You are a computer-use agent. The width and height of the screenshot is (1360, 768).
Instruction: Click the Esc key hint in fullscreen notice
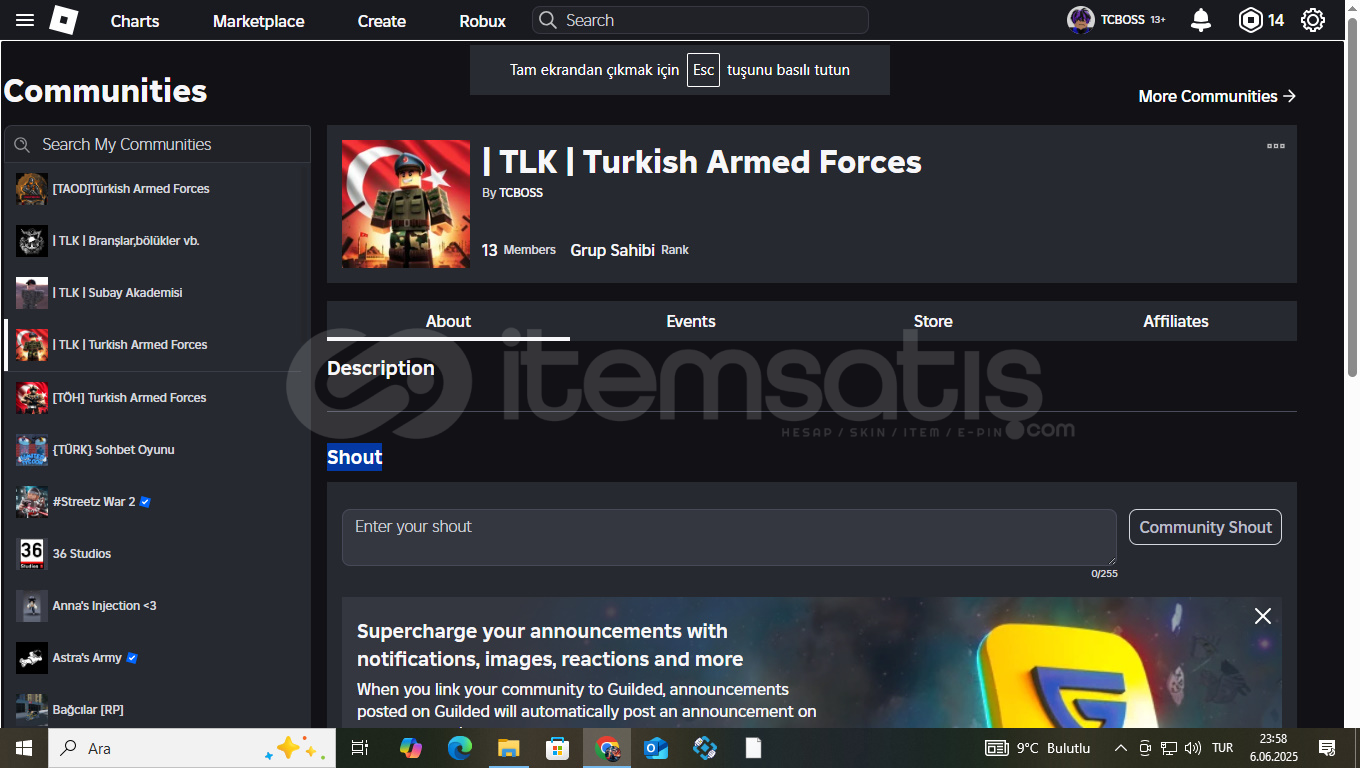tap(703, 70)
